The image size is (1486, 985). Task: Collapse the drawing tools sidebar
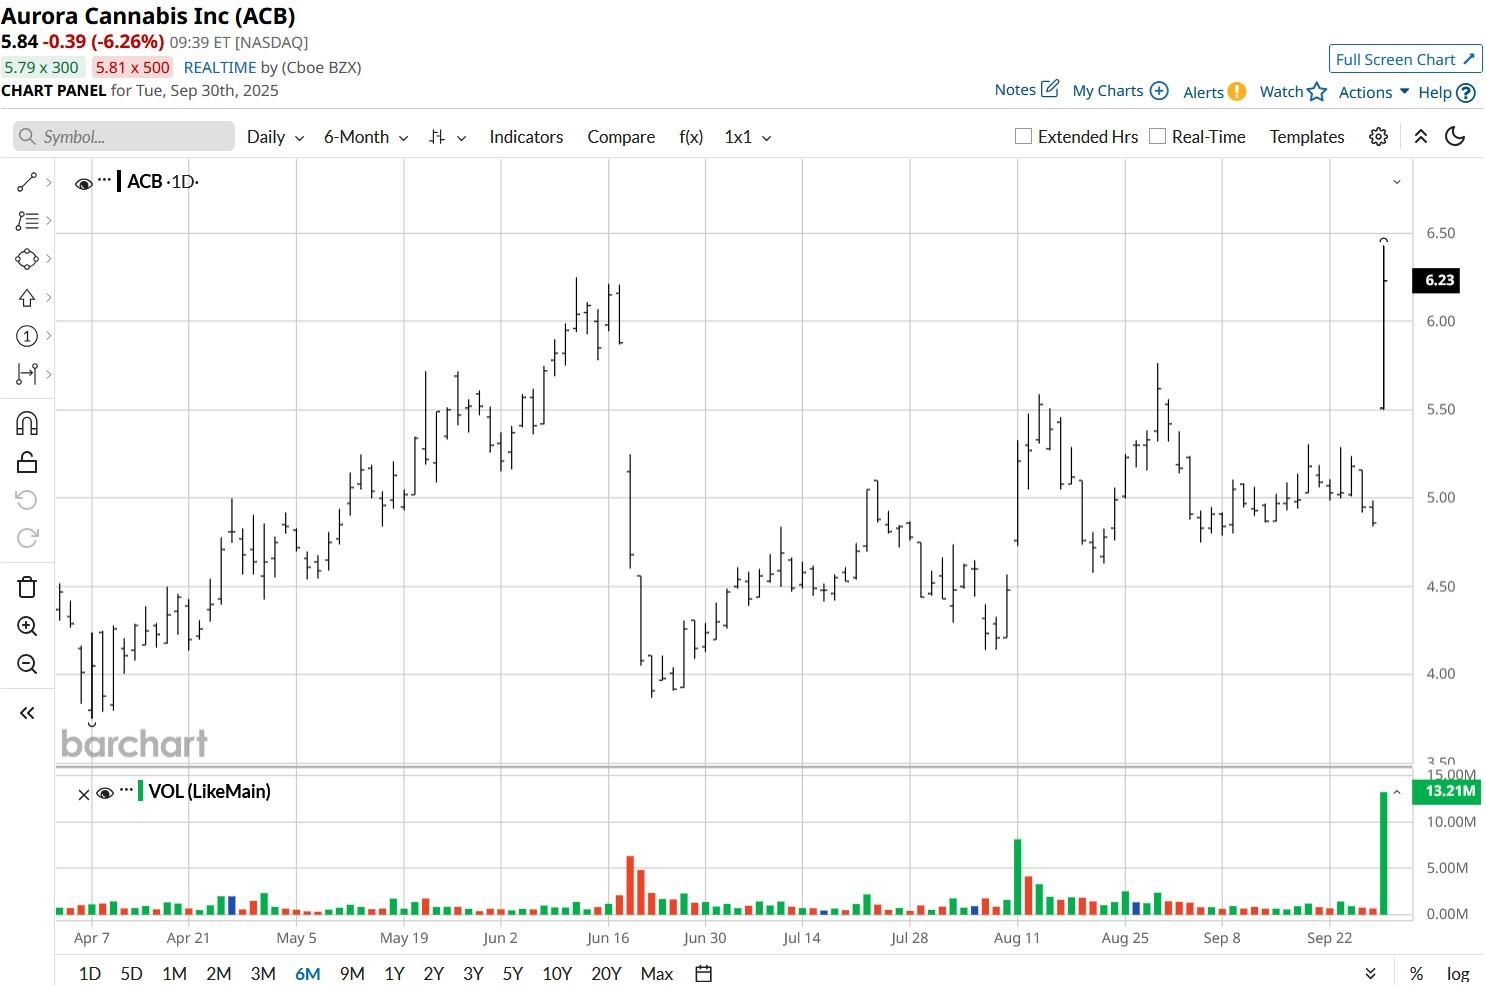(x=27, y=713)
